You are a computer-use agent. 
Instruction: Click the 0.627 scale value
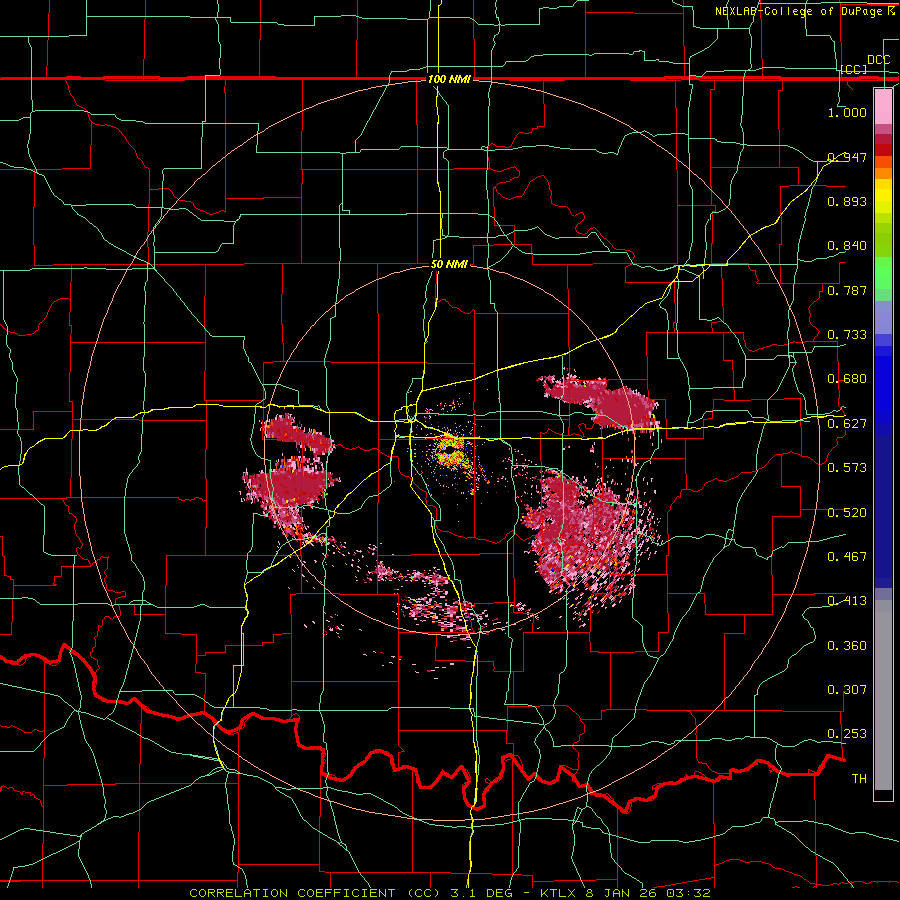[x=847, y=424]
